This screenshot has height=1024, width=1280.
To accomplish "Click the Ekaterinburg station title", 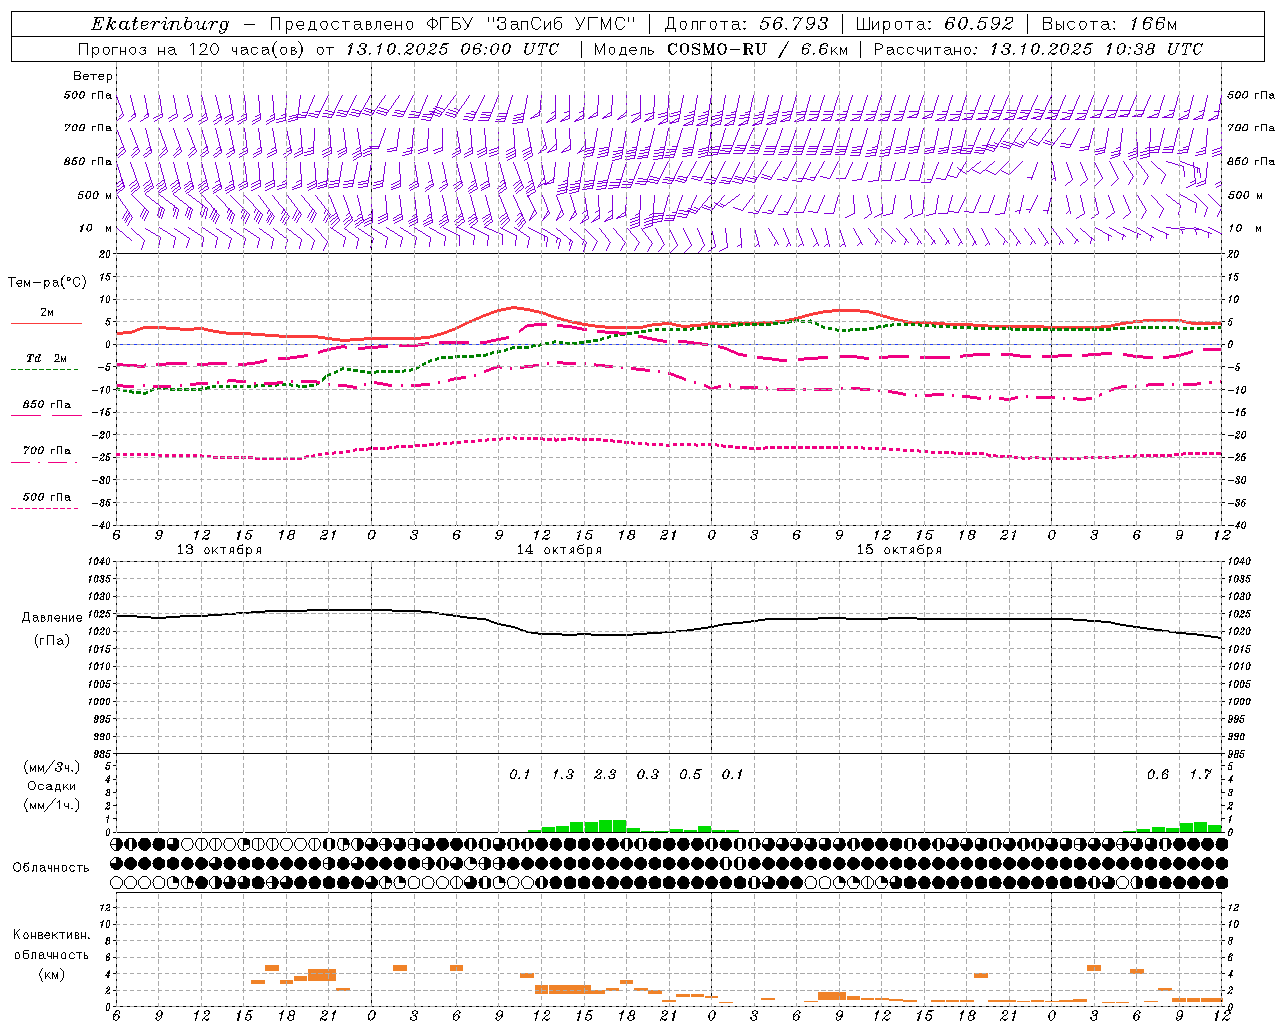I will tap(160, 24).
